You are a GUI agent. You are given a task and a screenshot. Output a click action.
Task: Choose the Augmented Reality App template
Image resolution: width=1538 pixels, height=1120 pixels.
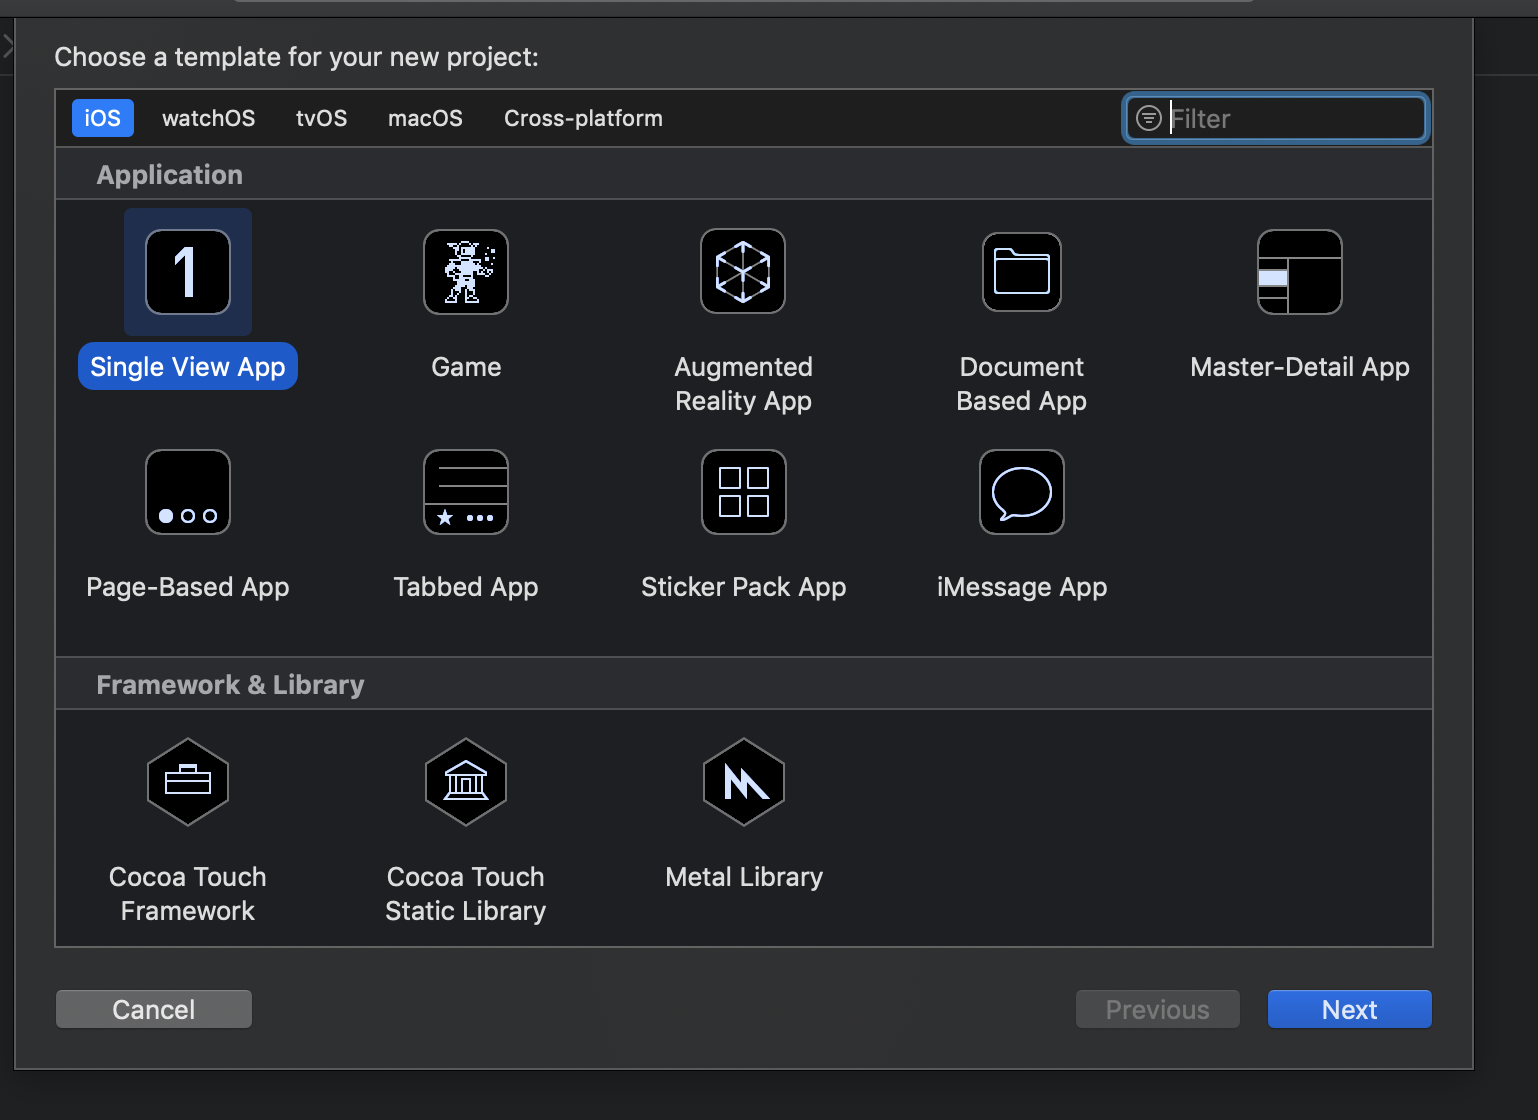tap(743, 271)
